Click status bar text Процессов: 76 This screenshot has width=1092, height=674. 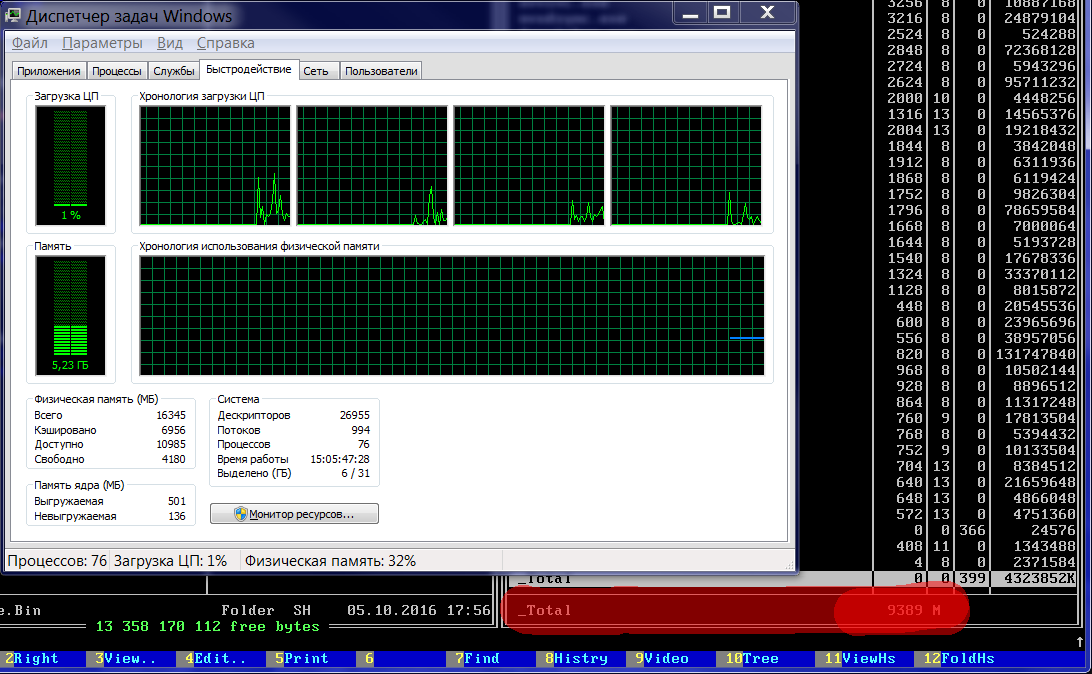coord(57,561)
